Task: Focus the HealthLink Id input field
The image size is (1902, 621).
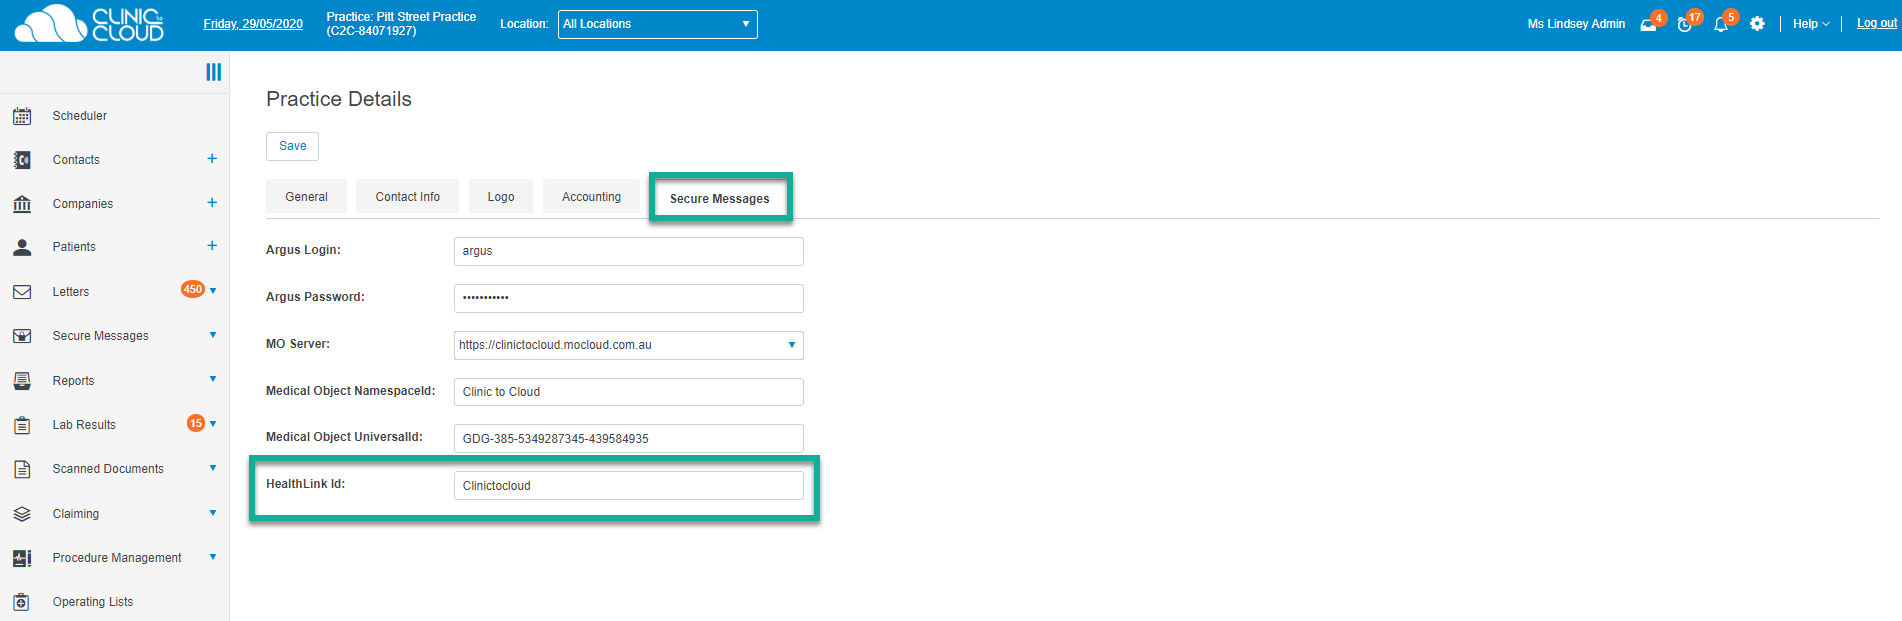Action: (629, 486)
